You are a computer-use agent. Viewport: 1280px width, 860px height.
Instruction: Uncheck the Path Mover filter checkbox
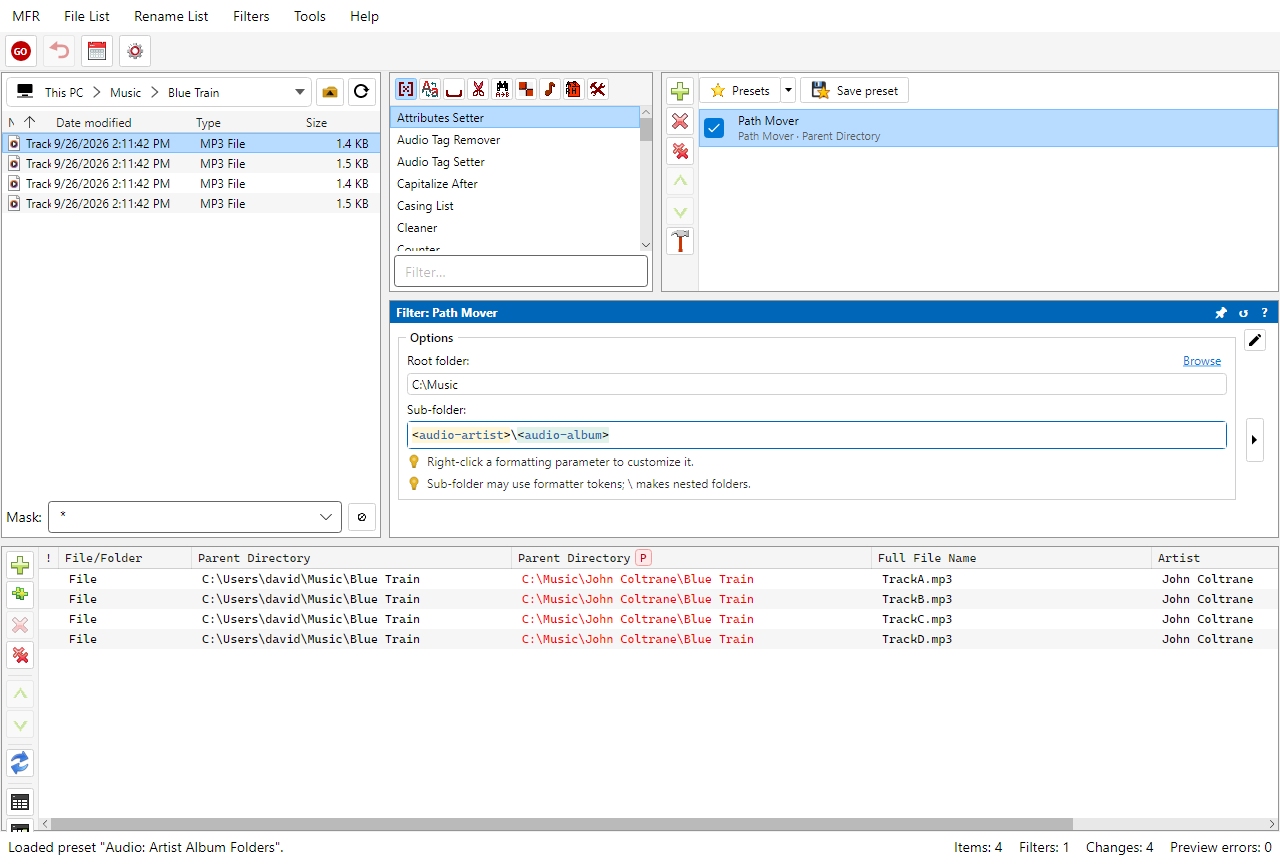point(714,128)
